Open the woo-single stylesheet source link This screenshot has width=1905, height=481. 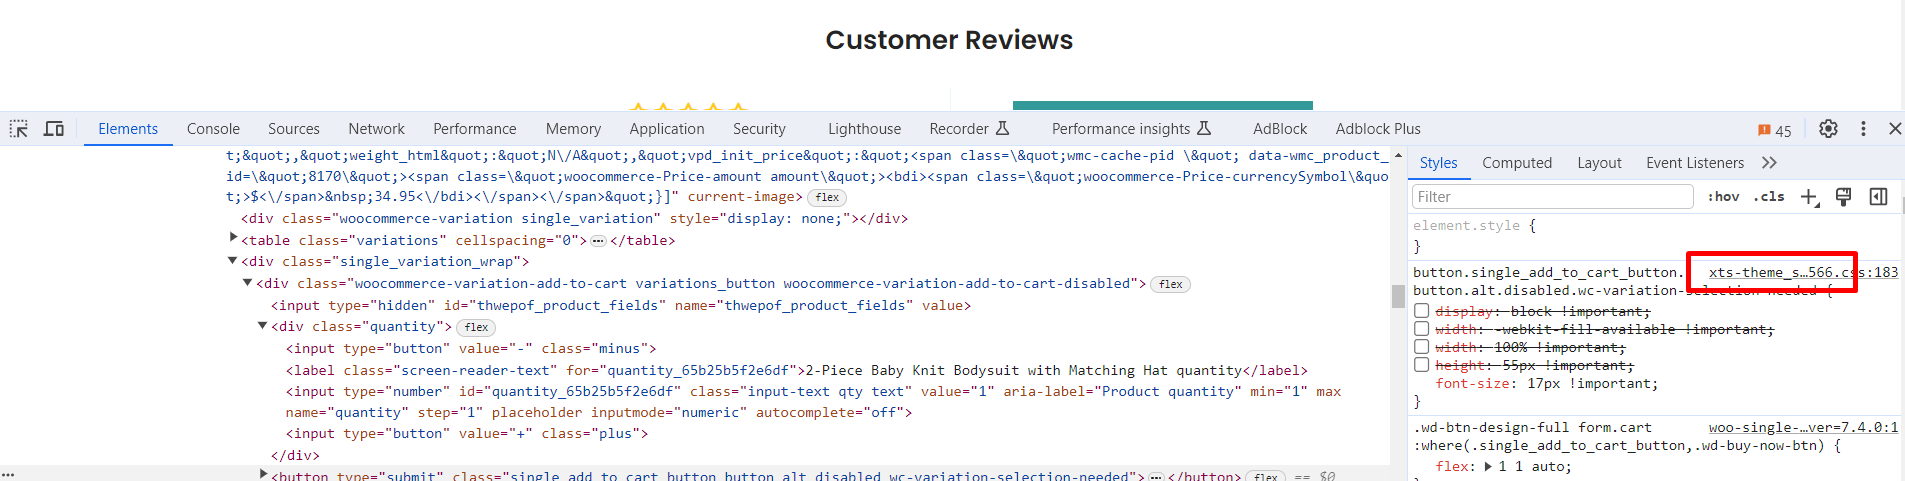click(1803, 427)
